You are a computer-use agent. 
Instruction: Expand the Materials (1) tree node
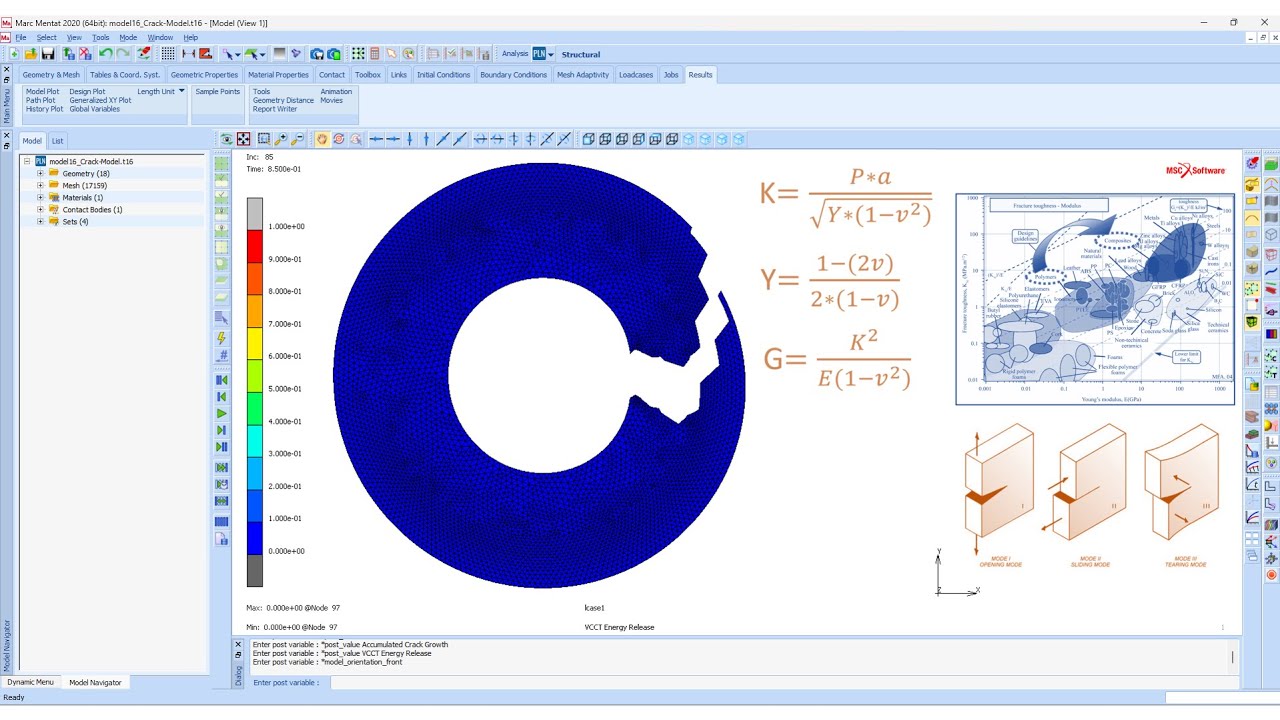[41, 198]
